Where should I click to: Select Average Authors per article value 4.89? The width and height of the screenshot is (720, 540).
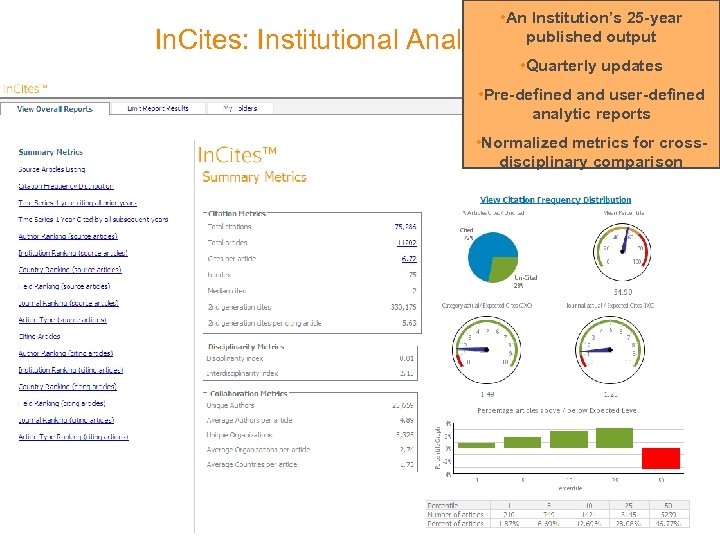point(406,420)
